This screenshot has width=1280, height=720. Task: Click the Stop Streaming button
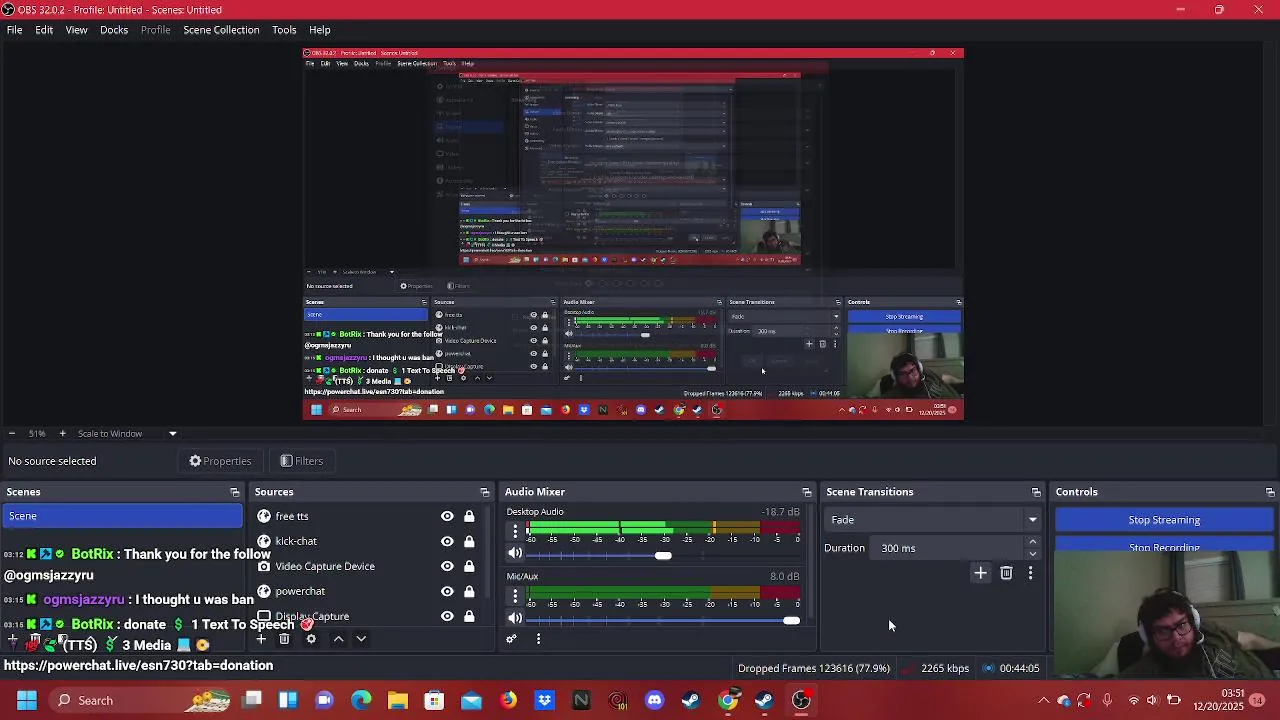point(1164,520)
